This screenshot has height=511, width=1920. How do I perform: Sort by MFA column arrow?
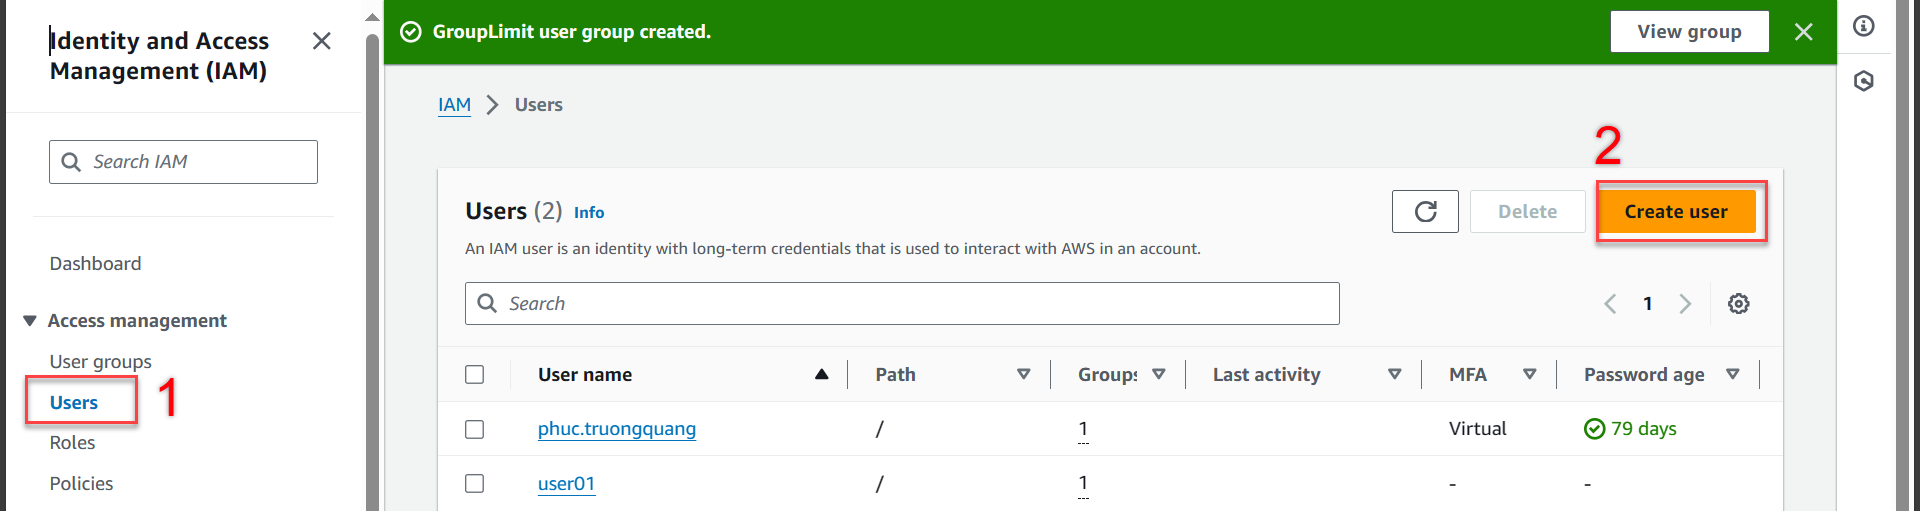pyautogui.click(x=1529, y=374)
